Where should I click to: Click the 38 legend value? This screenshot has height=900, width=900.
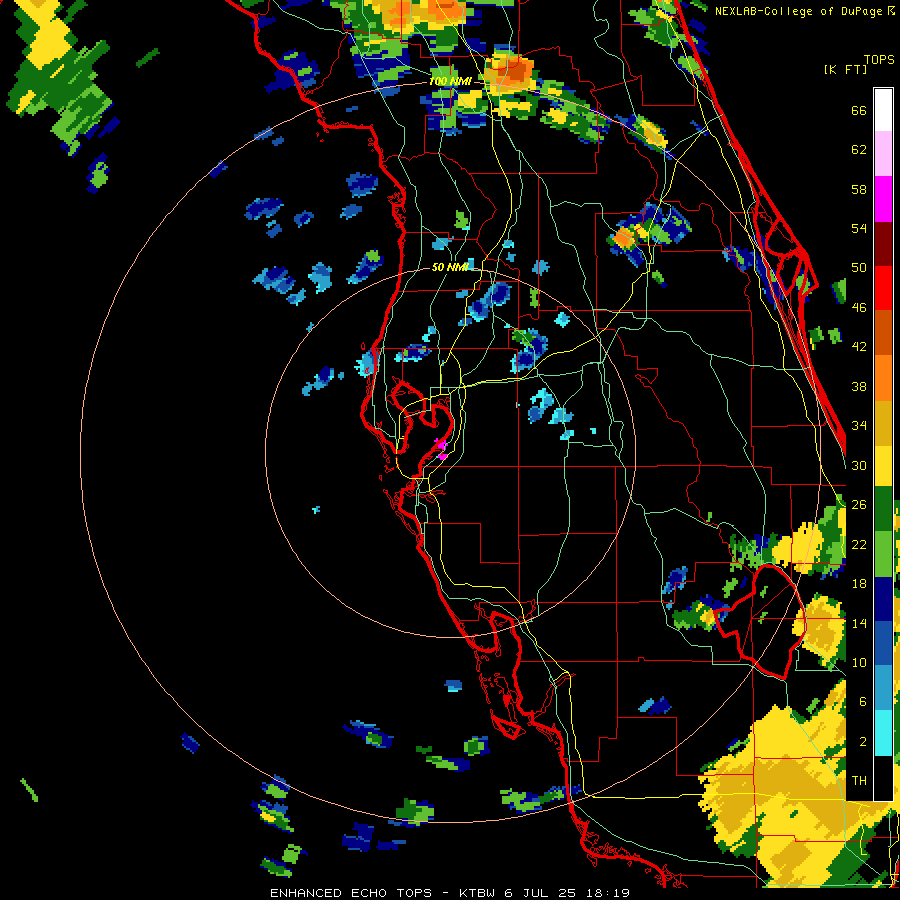tap(859, 386)
